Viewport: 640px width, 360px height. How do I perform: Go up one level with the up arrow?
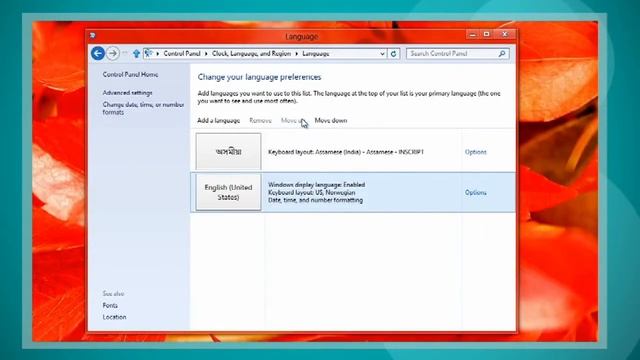[x=136, y=53]
